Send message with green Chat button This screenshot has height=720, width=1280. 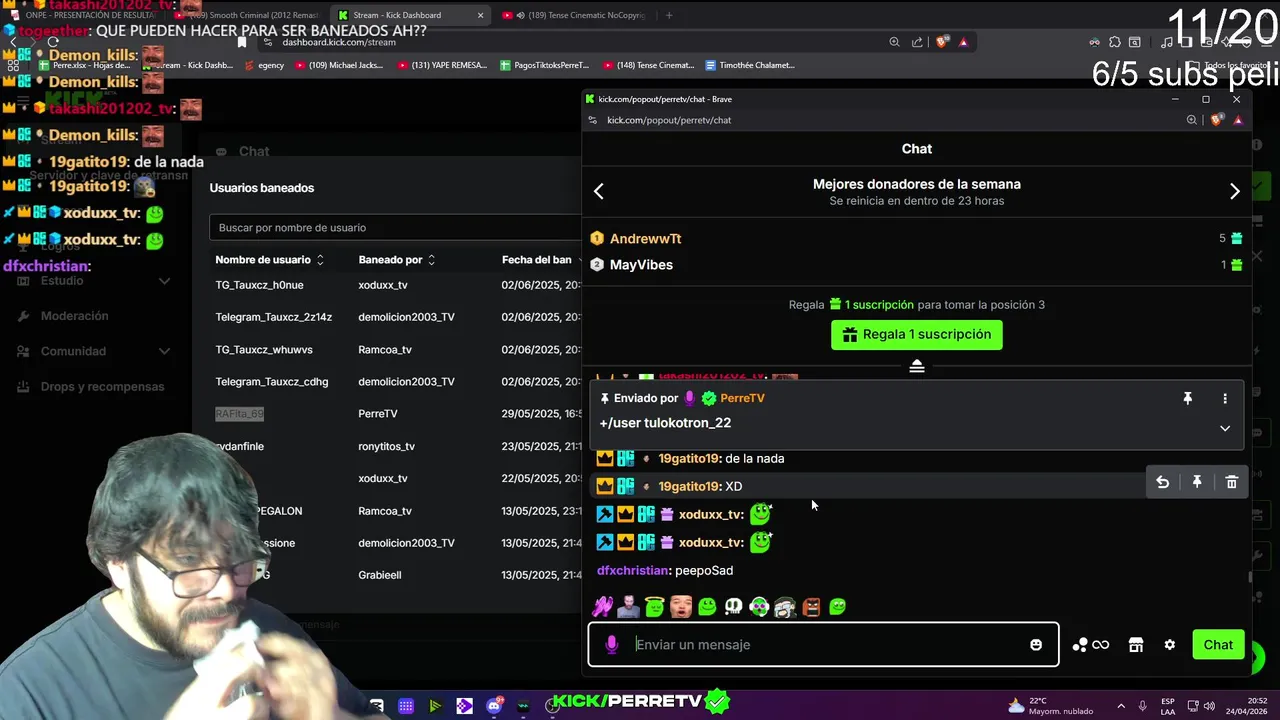pyautogui.click(x=1217, y=645)
